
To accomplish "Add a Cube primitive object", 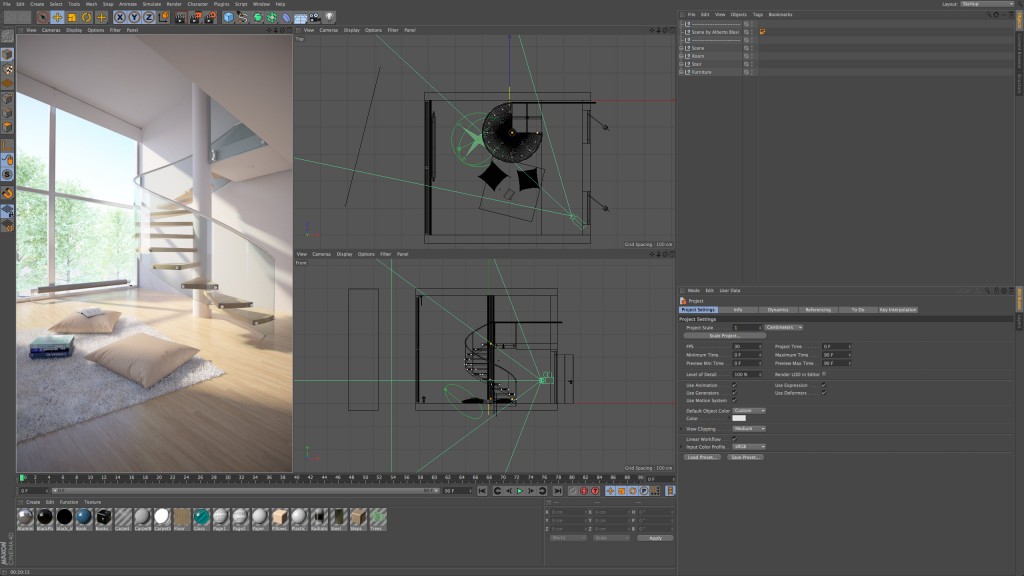I will (229, 18).
